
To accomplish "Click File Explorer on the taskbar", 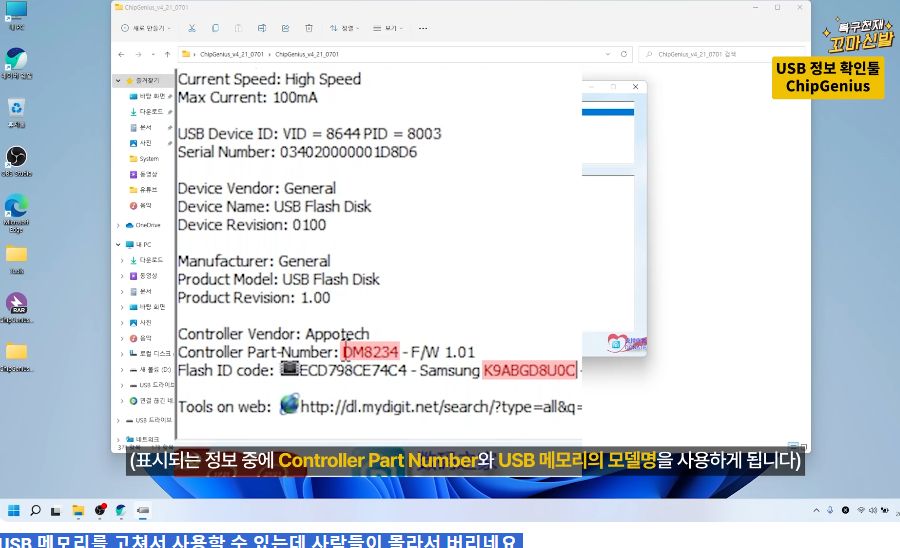I will point(78,510).
